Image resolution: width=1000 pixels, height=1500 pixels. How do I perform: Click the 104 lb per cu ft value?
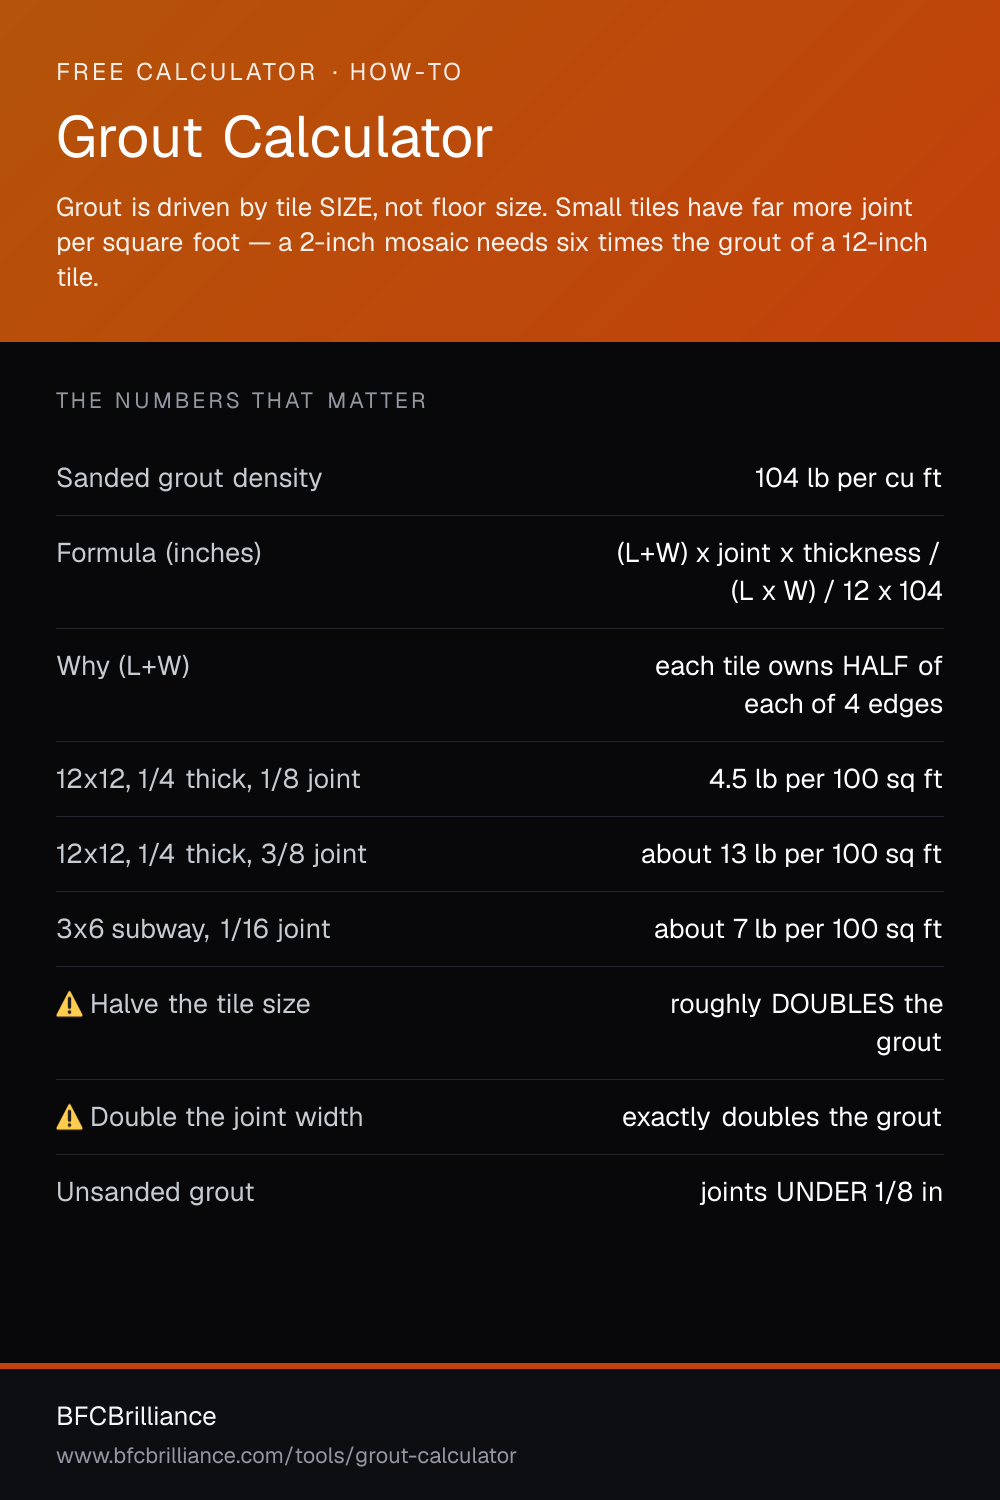pyautogui.click(x=848, y=478)
